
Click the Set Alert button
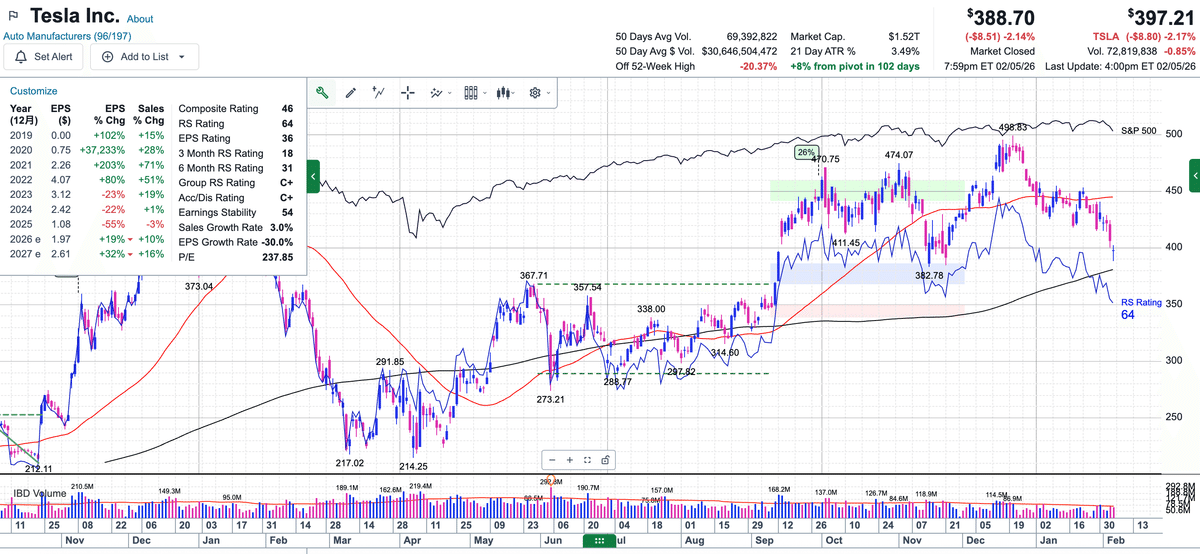44,56
